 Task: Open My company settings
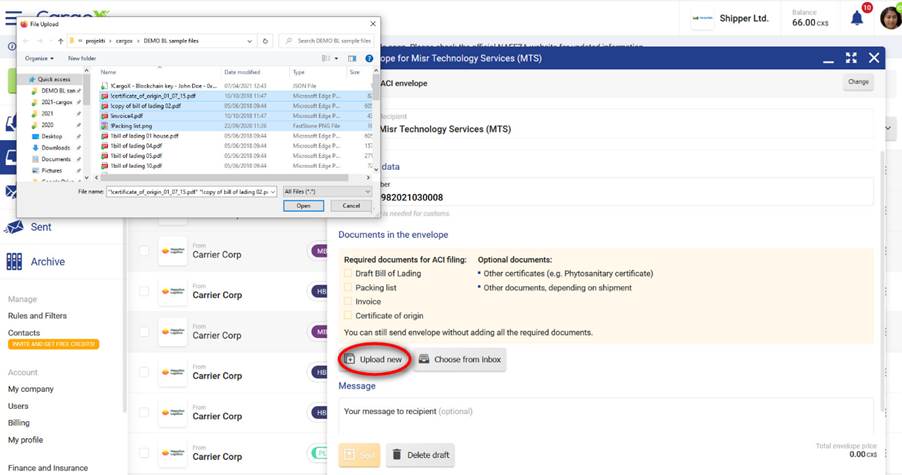tap(30, 389)
